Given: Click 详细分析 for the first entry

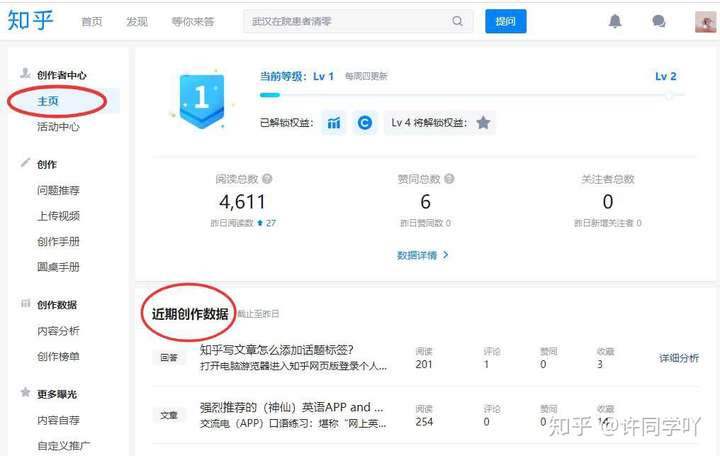Looking at the screenshot, I should (x=679, y=358).
